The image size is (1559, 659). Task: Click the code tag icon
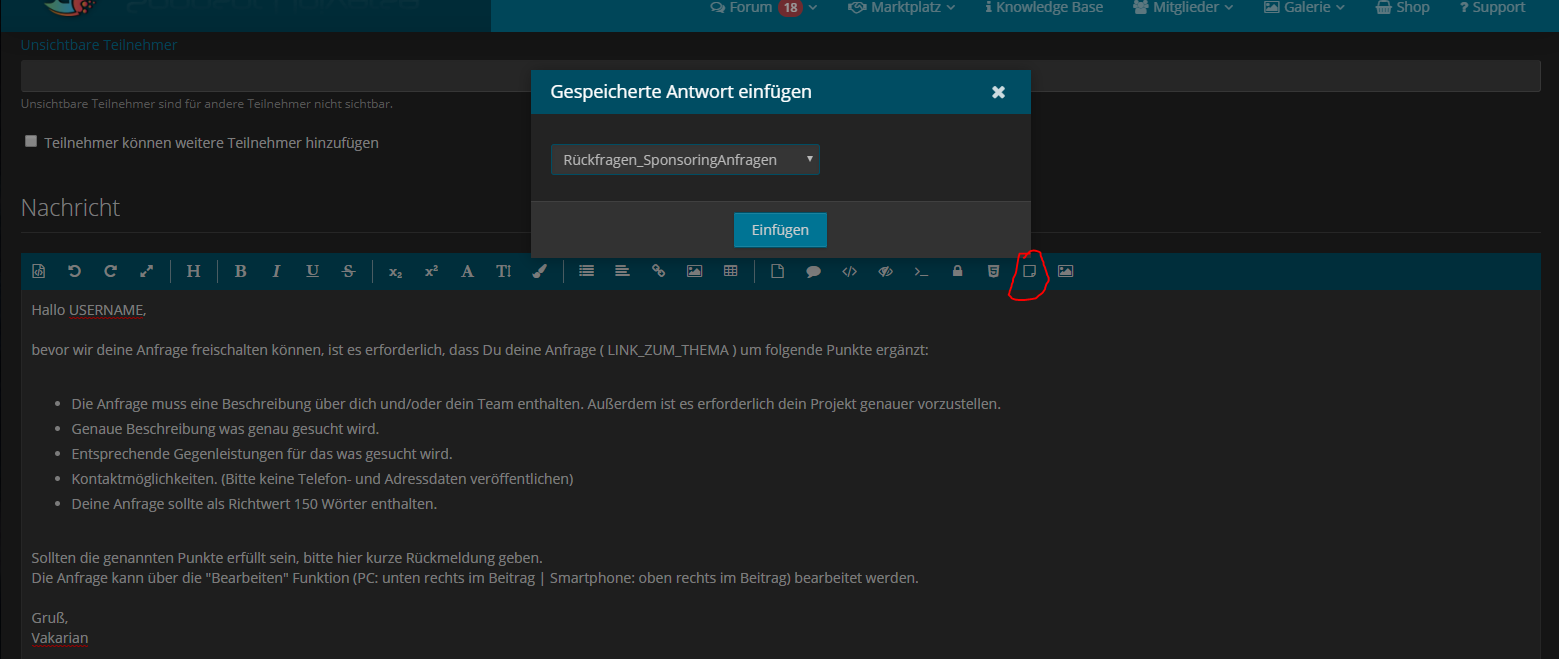(849, 271)
